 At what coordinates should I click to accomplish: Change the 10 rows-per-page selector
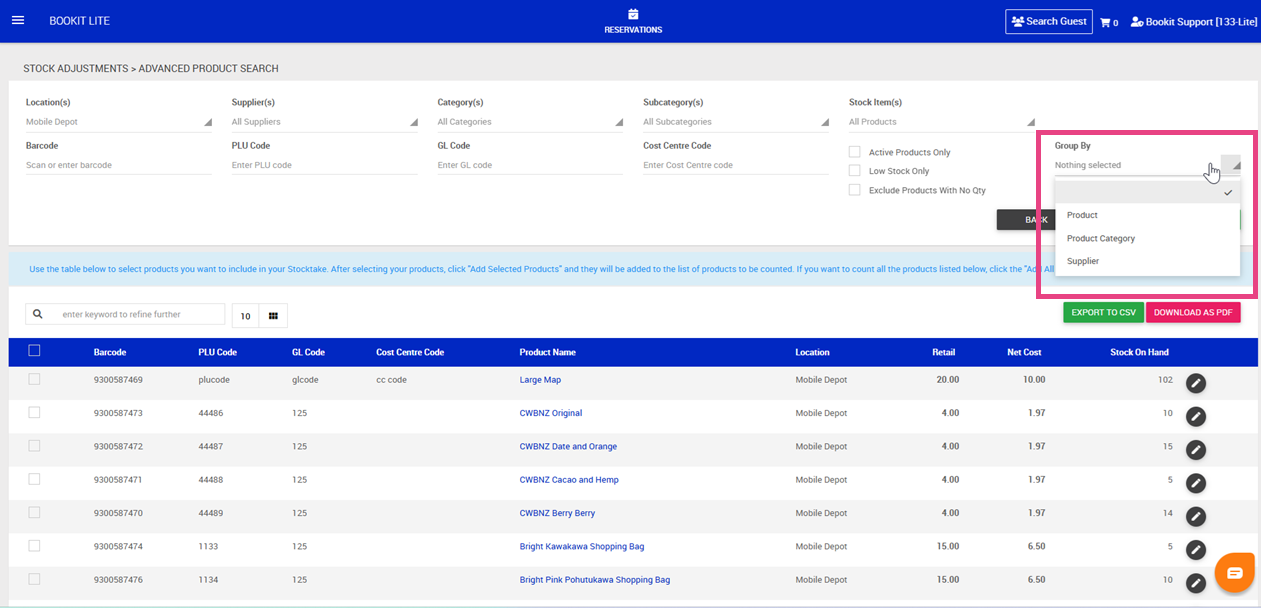[x=245, y=316]
